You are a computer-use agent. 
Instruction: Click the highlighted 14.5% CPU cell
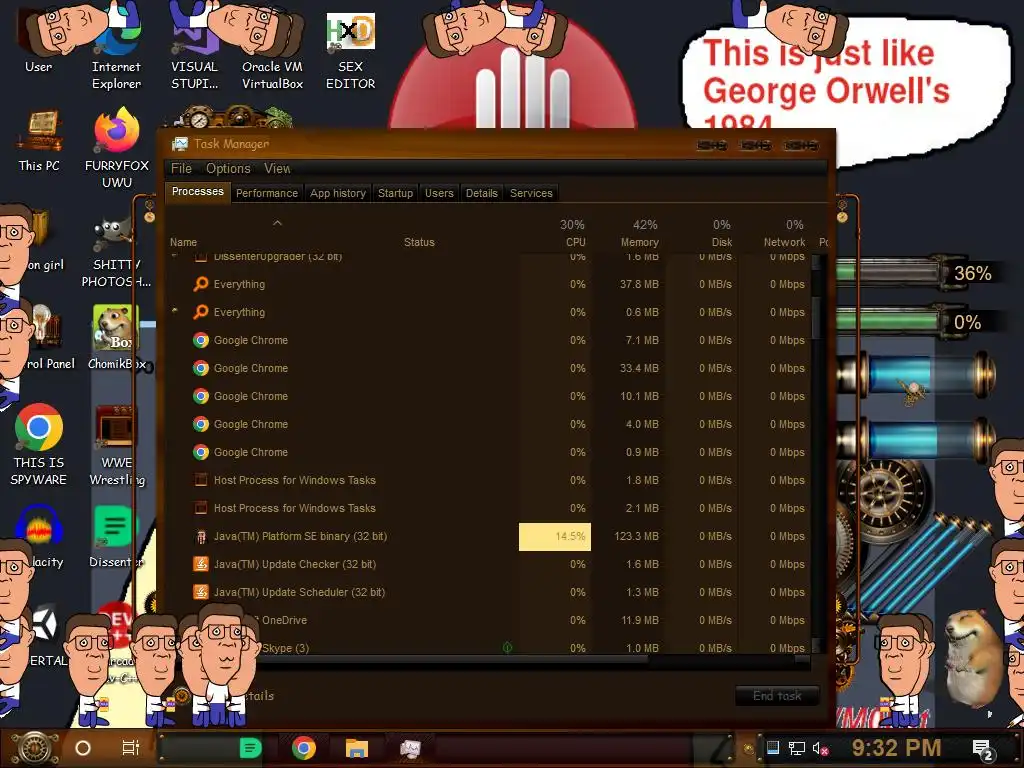(555, 537)
